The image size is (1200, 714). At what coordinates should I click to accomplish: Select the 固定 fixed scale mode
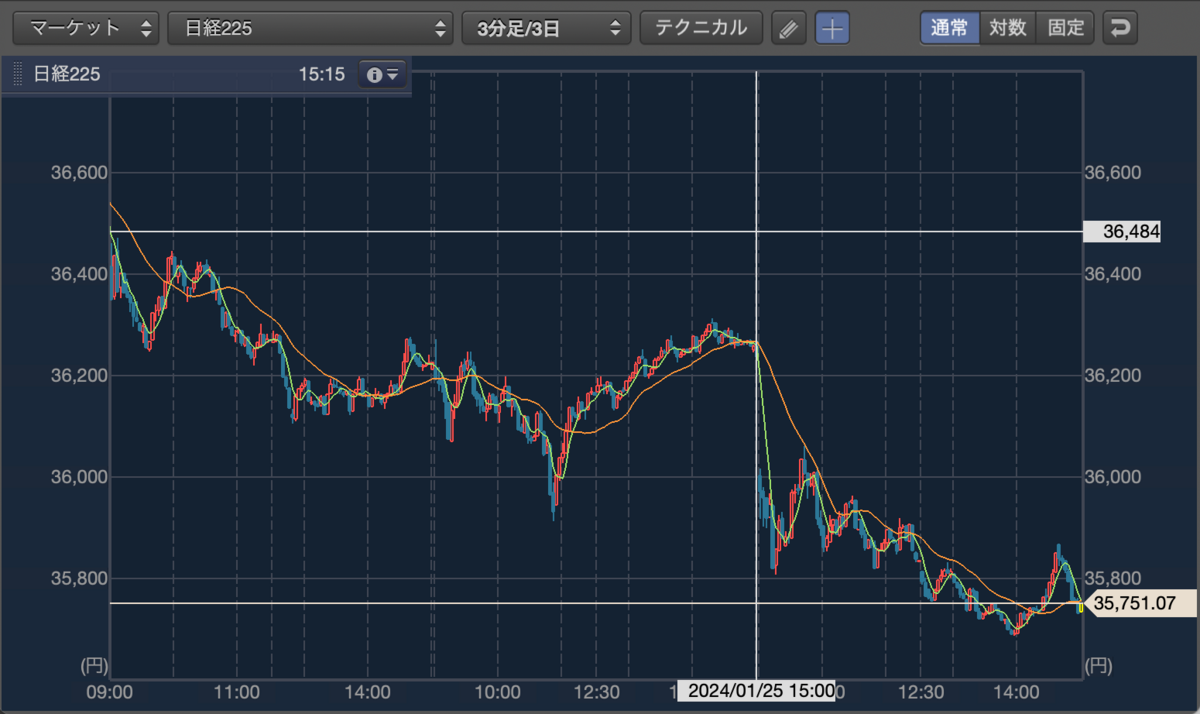[x=1066, y=28]
